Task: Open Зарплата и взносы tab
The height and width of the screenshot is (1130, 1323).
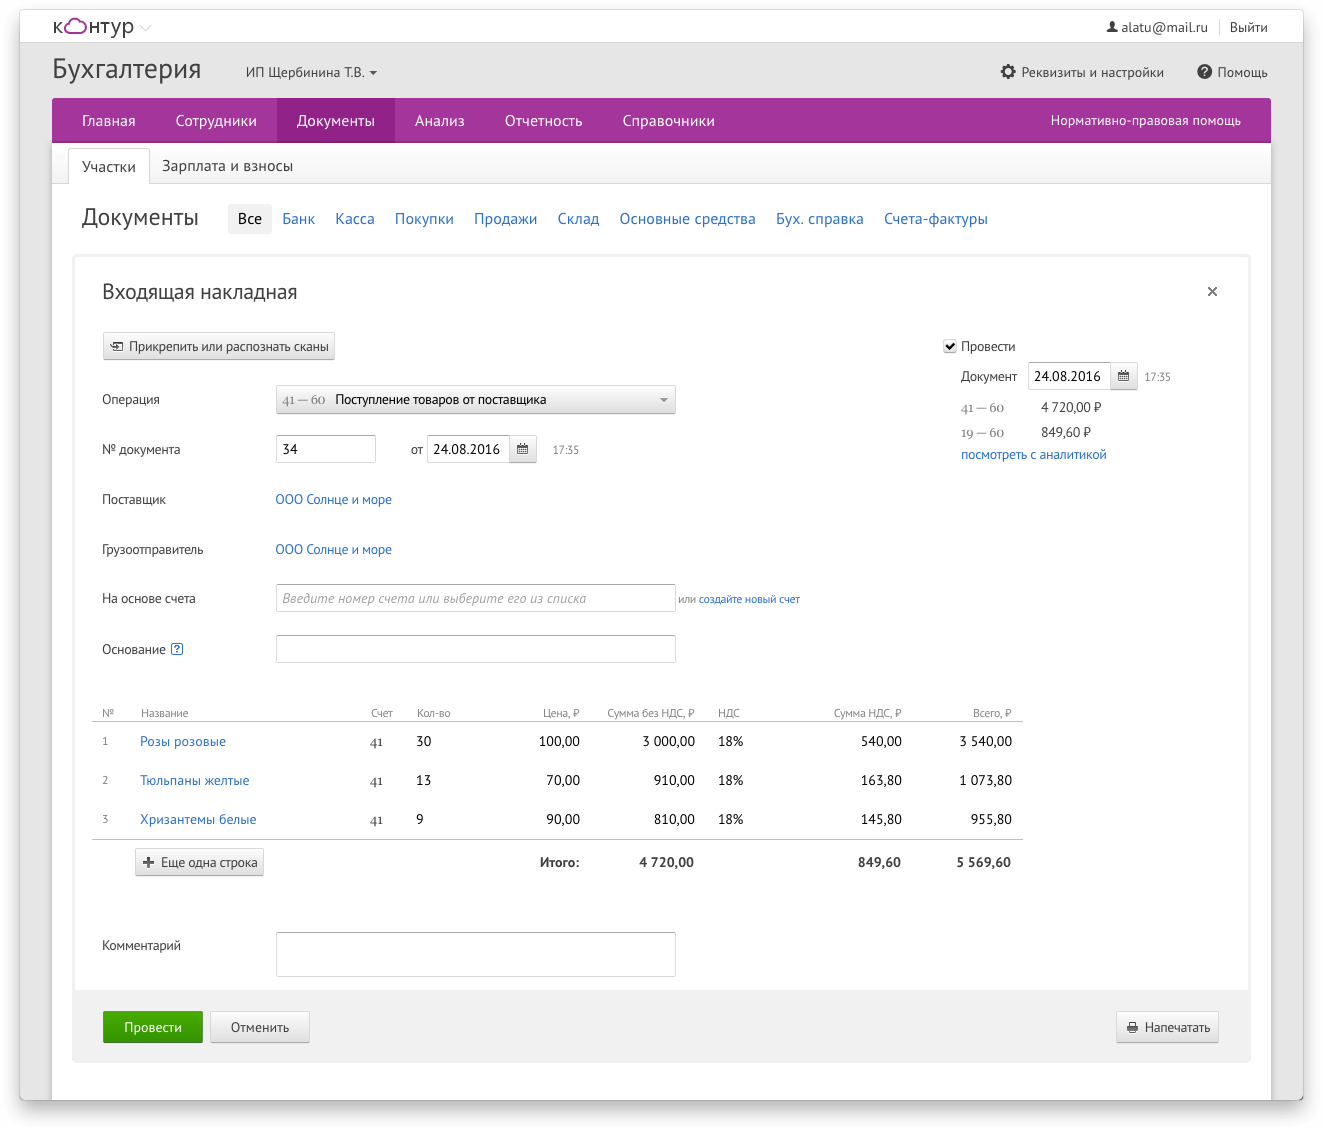Action: click(227, 166)
